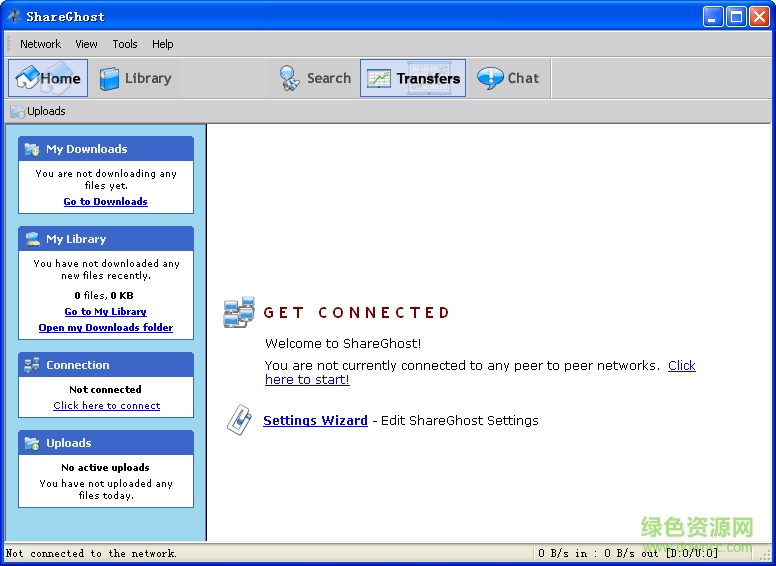Click the My Library panel icon

(x=33, y=239)
